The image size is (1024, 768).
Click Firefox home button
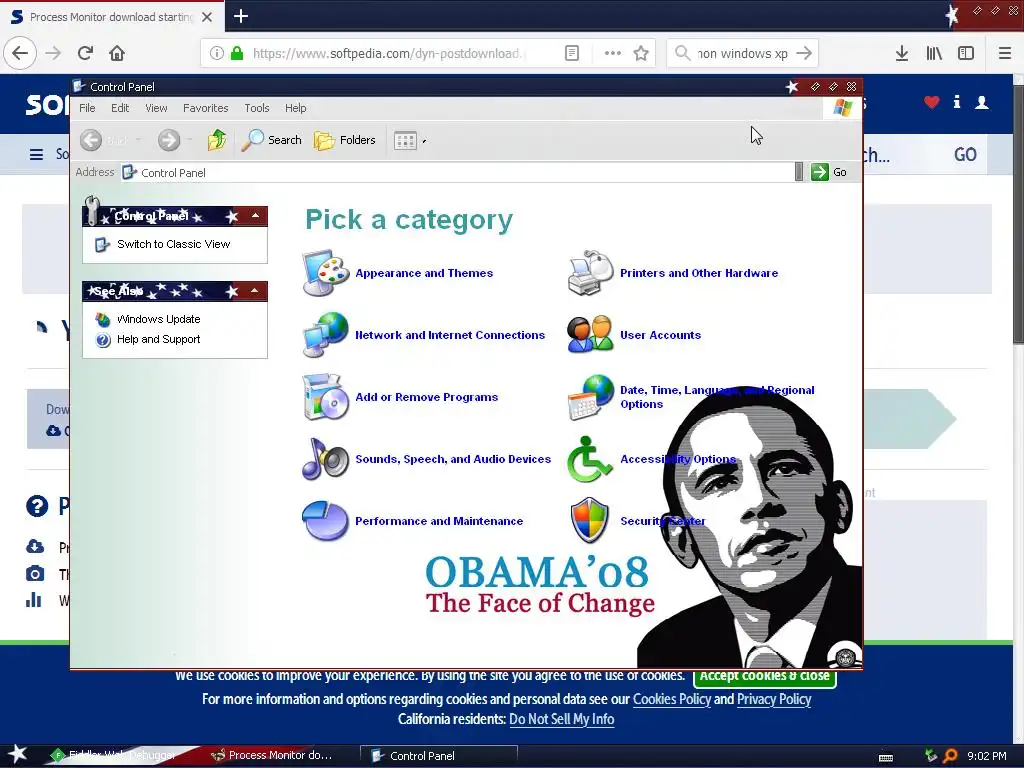pyautogui.click(x=117, y=53)
